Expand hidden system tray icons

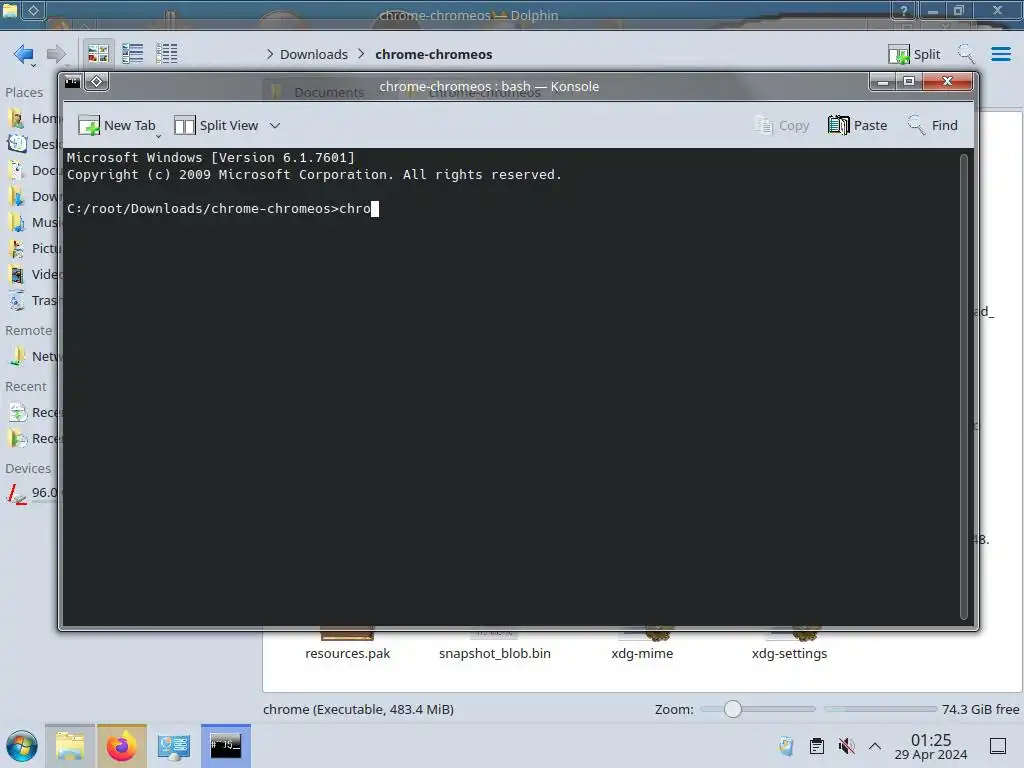tap(875, 746)
